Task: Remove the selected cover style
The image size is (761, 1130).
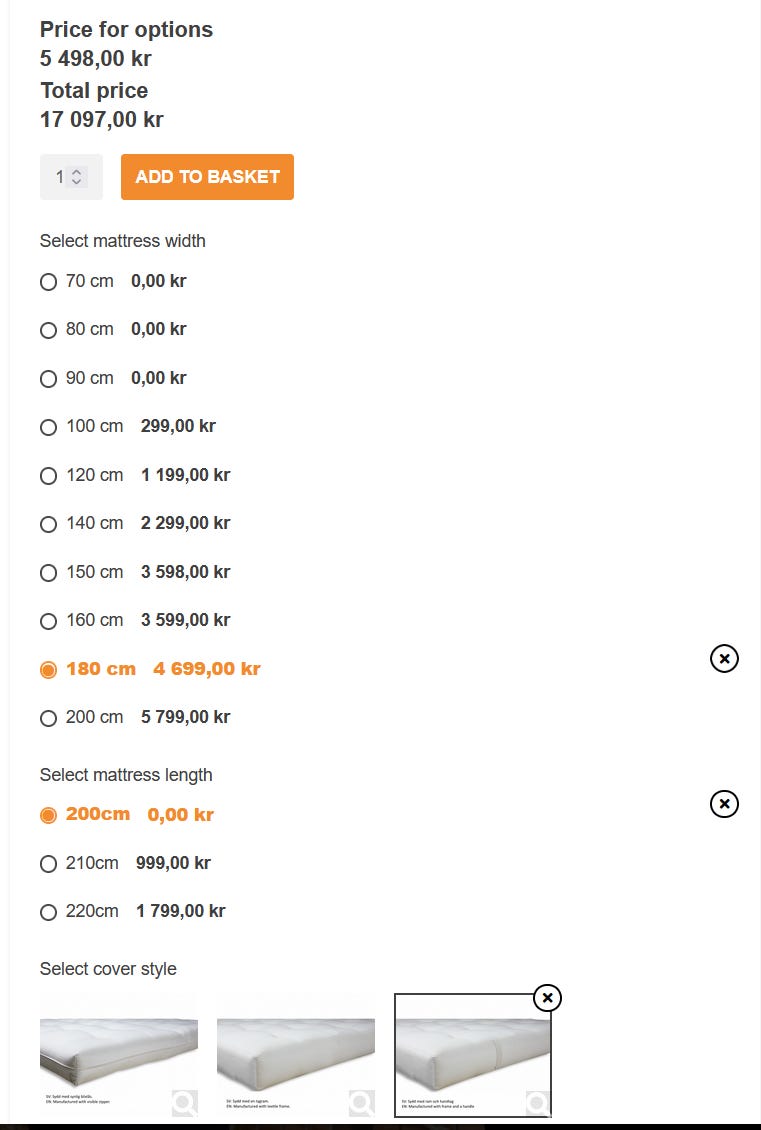Action: [x=547, y=998]
